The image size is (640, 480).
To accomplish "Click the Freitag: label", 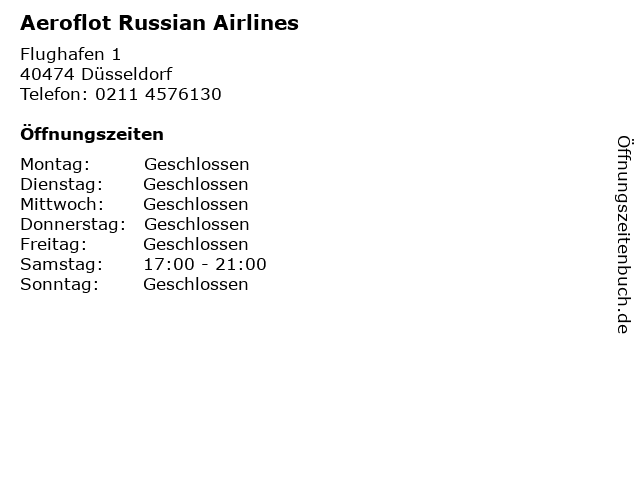I will click(x=53, y=244).
